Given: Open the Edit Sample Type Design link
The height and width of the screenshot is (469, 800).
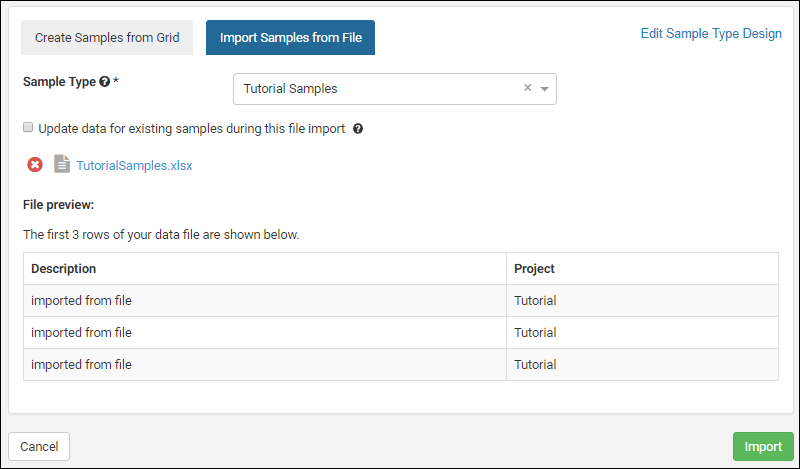Looking at the screenshot, I should coord(710,33).
